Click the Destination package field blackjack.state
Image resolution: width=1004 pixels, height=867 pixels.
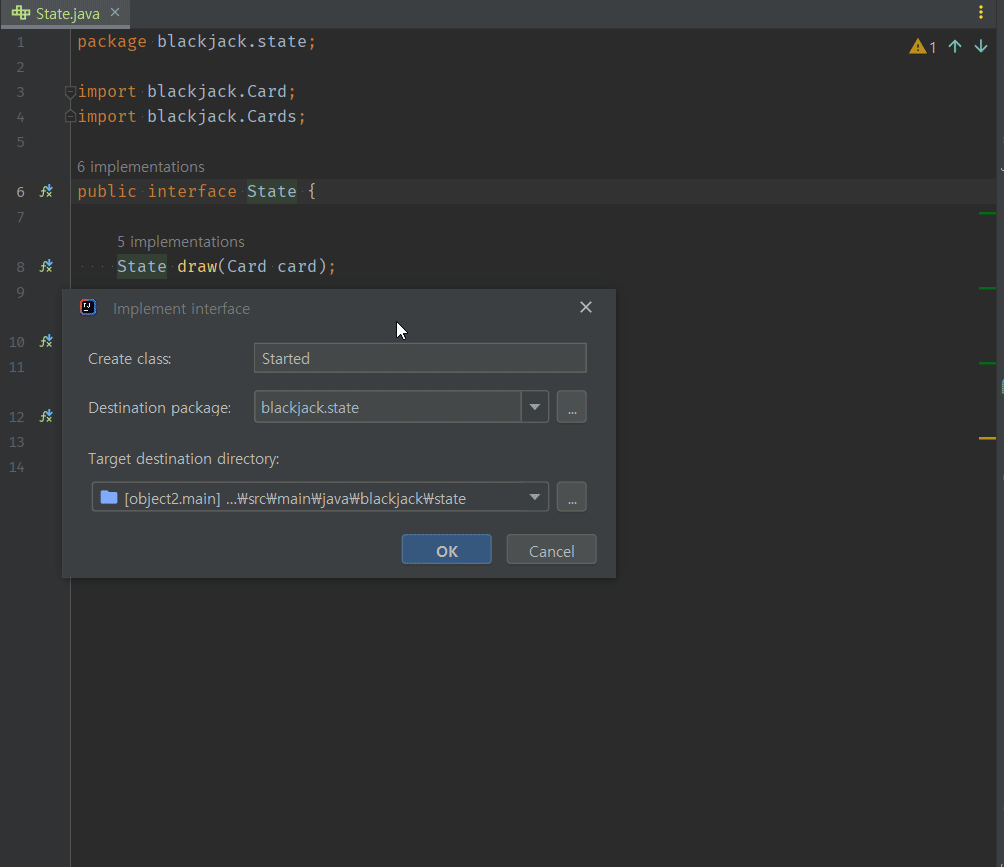(x=387, y=407)
